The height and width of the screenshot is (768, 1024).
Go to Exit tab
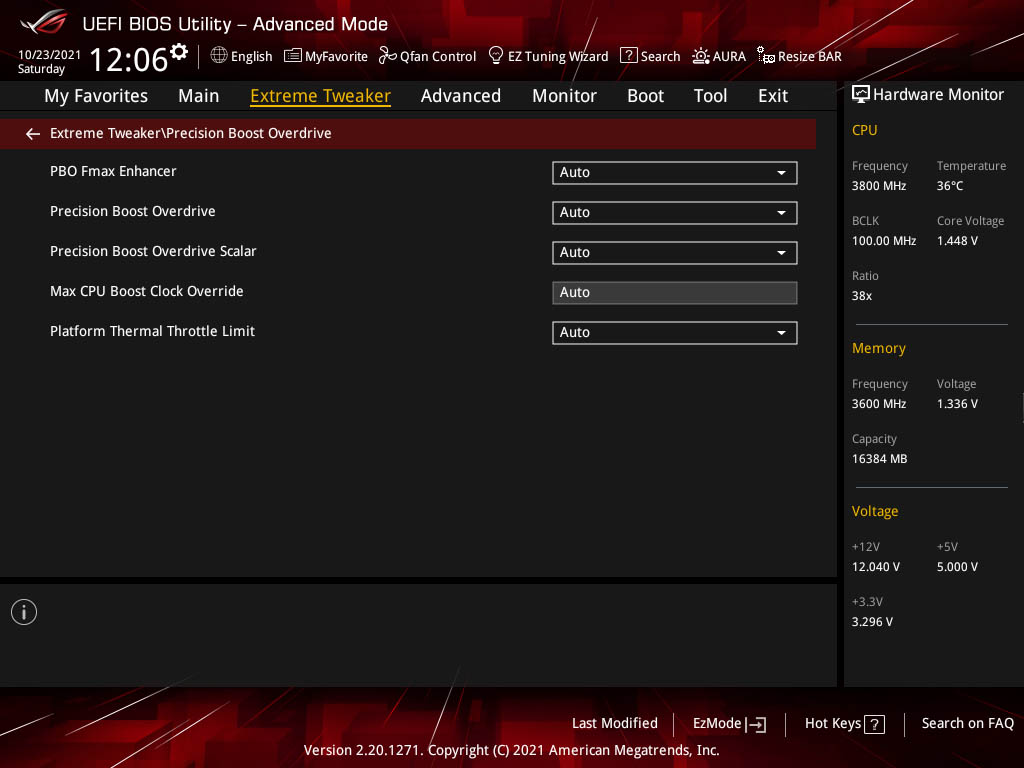point(773,96)
